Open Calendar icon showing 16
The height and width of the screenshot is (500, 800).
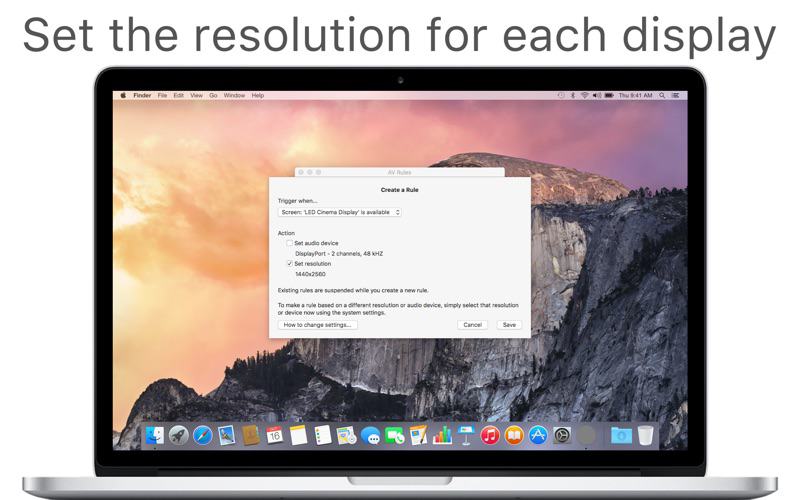pyautogui.click(x=274, y=435)
